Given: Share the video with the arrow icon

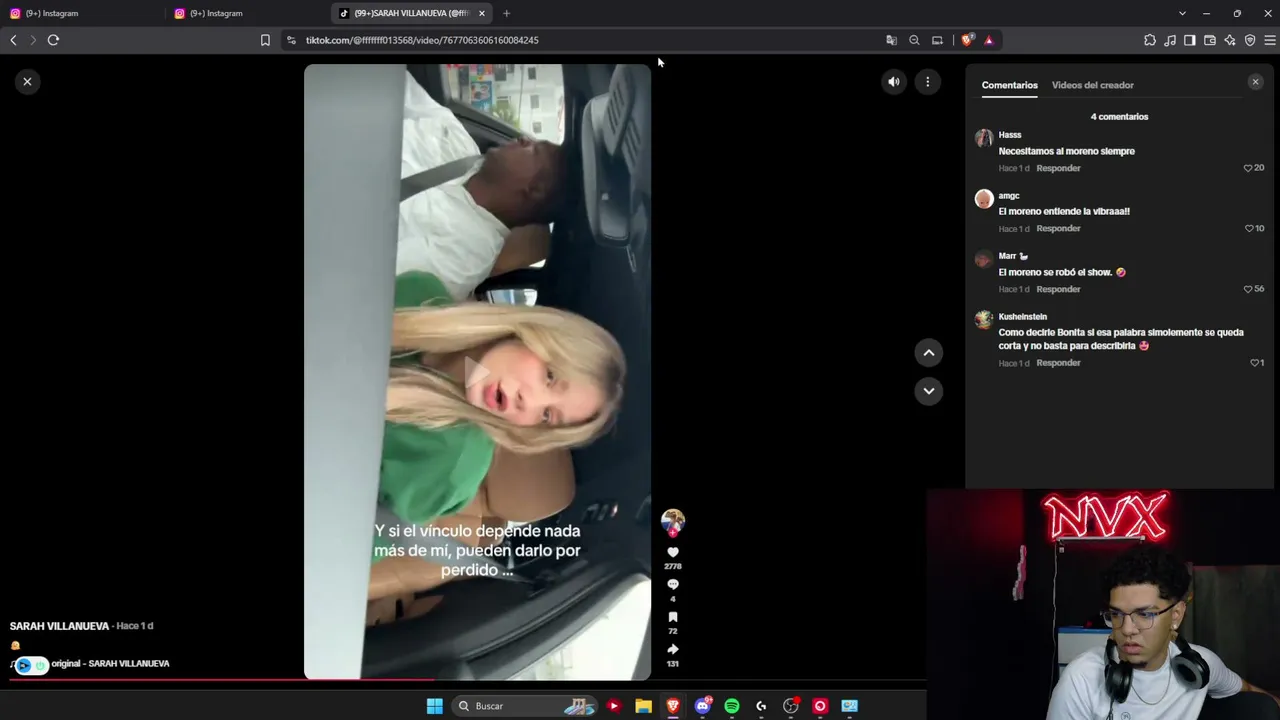Looking at the screenshot, I should (673, 649).
